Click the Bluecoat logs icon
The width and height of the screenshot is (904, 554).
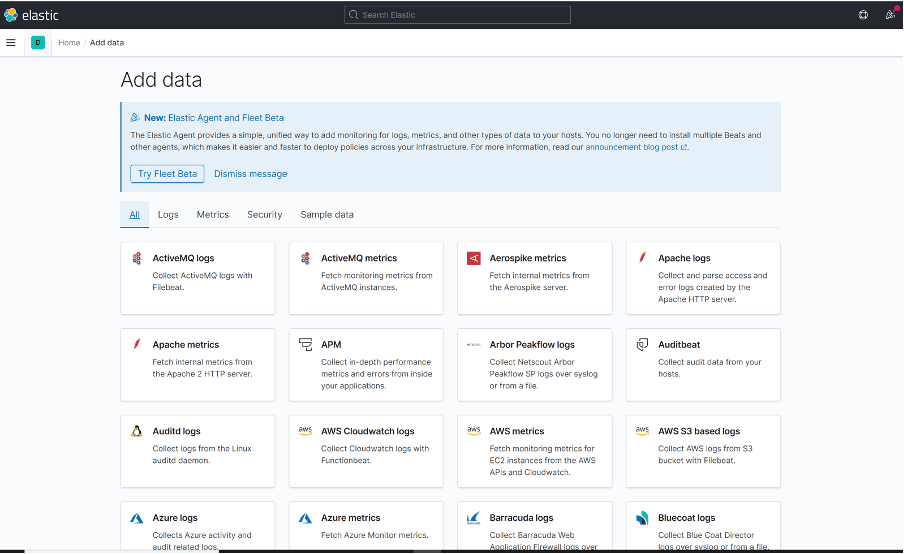point(642,518)
